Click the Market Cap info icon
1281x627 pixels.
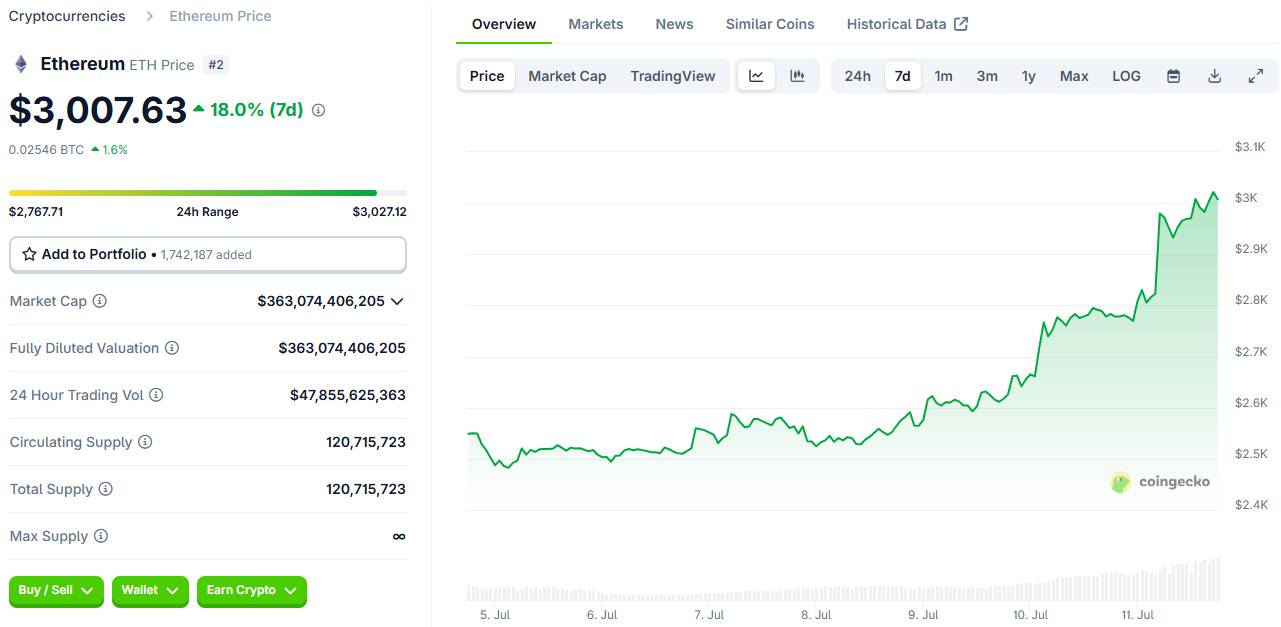coord(100,301)
